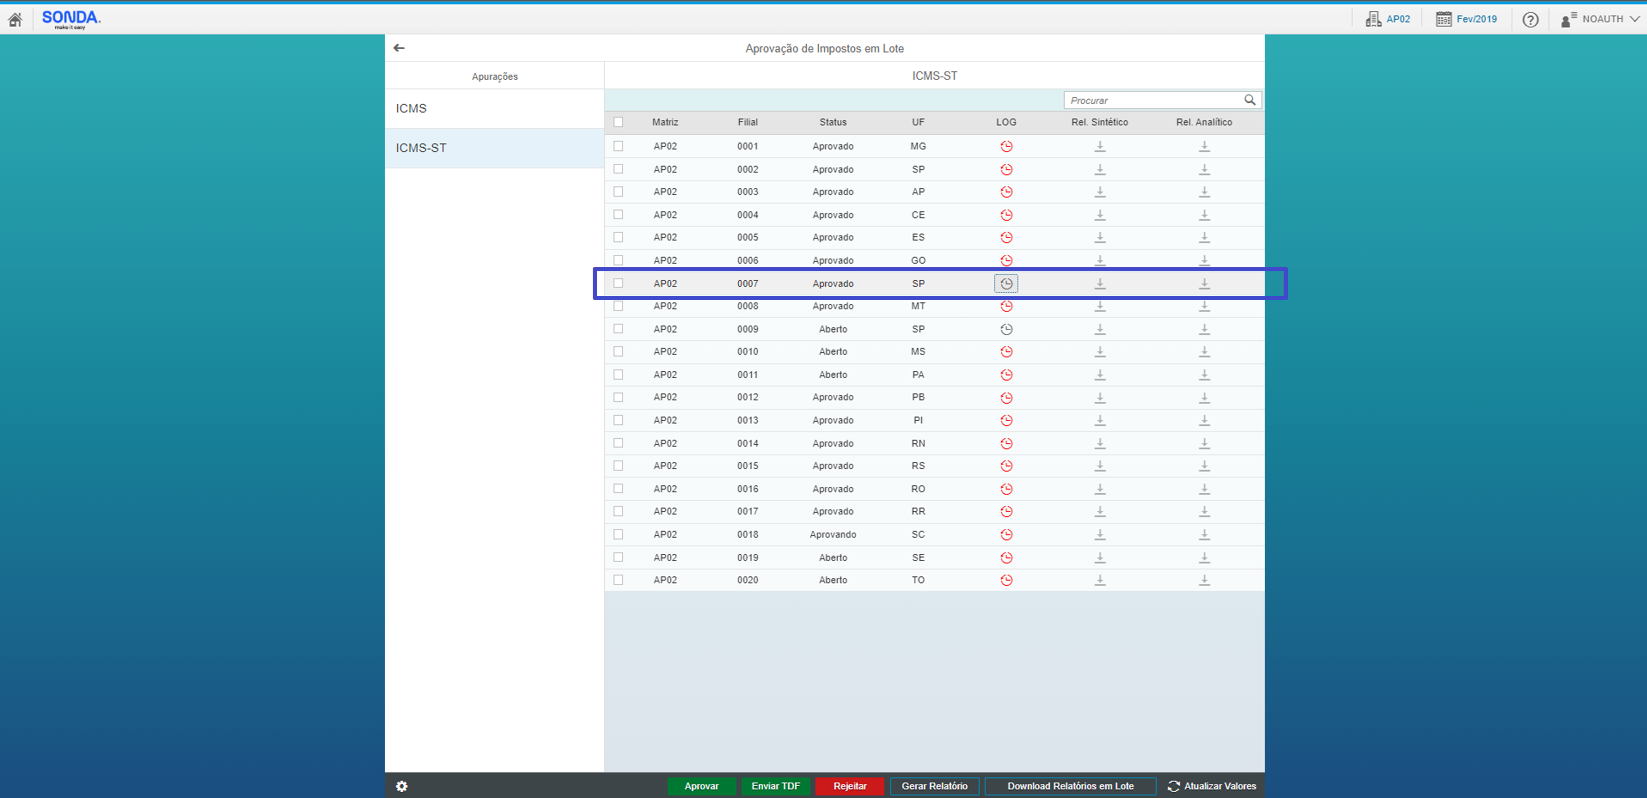Screen dimensions: 1647x798
Task: Open the Fev/2019 period calendar
Action: pos(1467,19)
